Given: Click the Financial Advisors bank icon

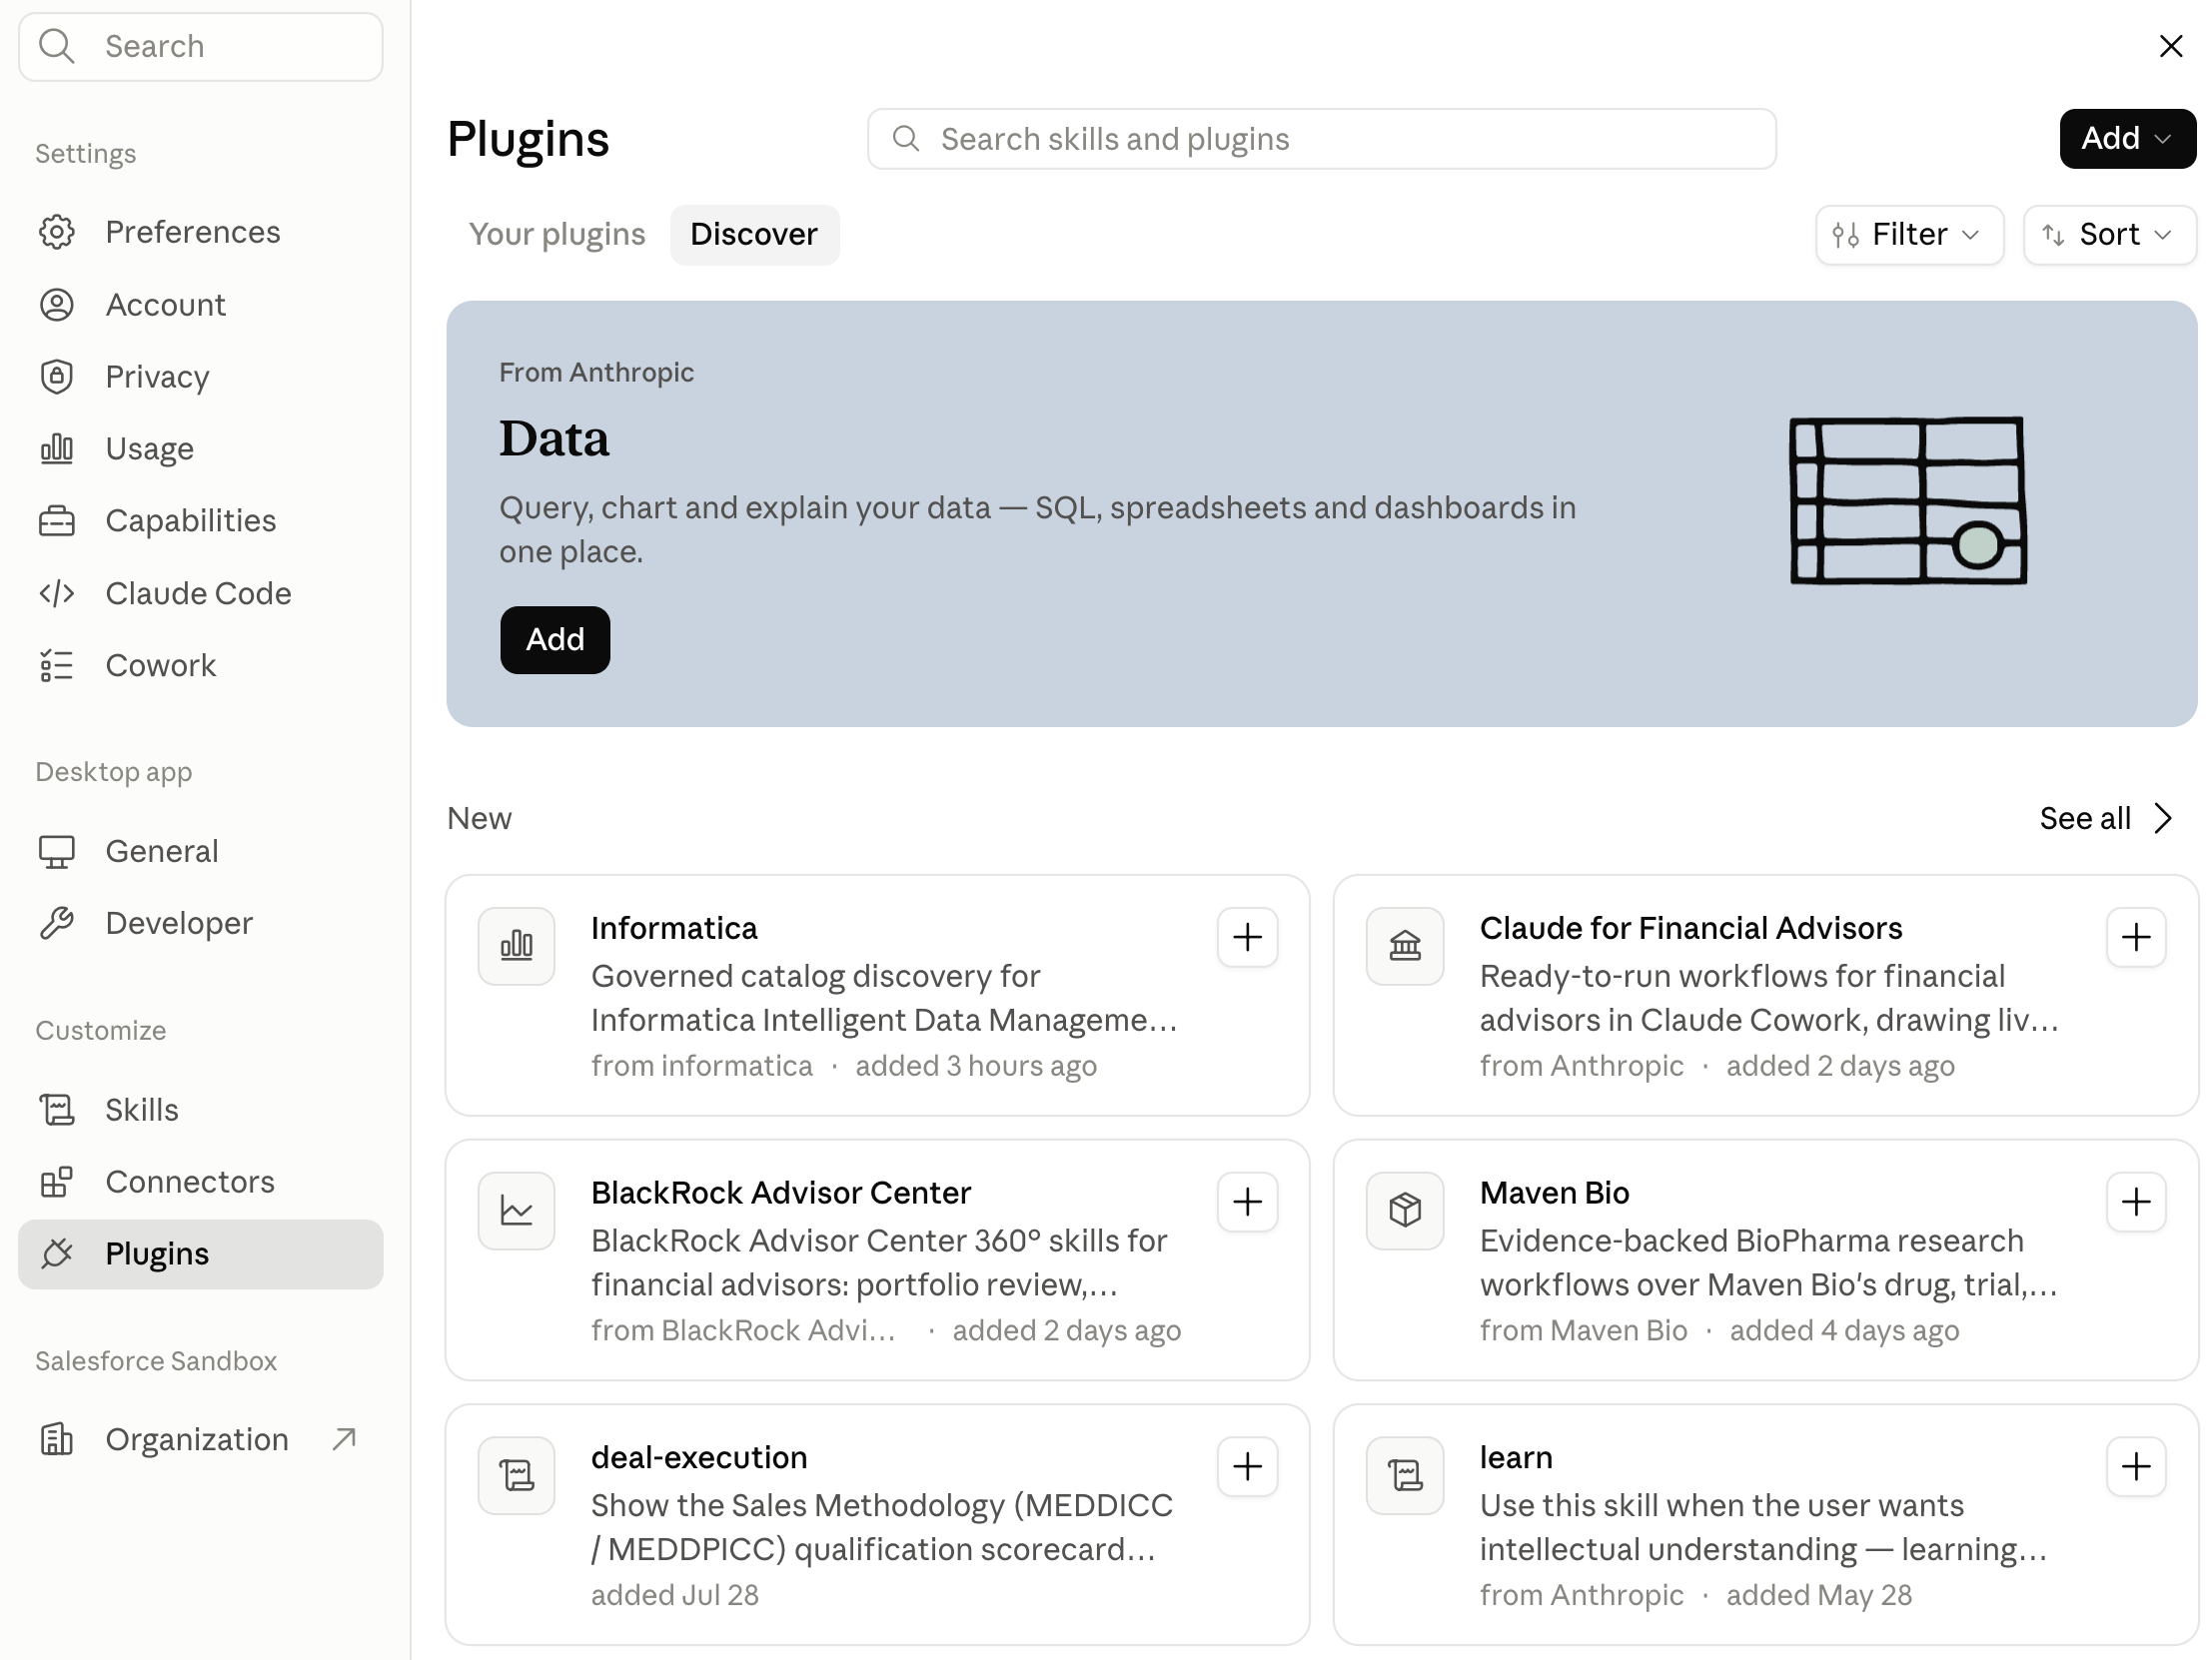Looking at the screenshot, I should point(1405,946).
